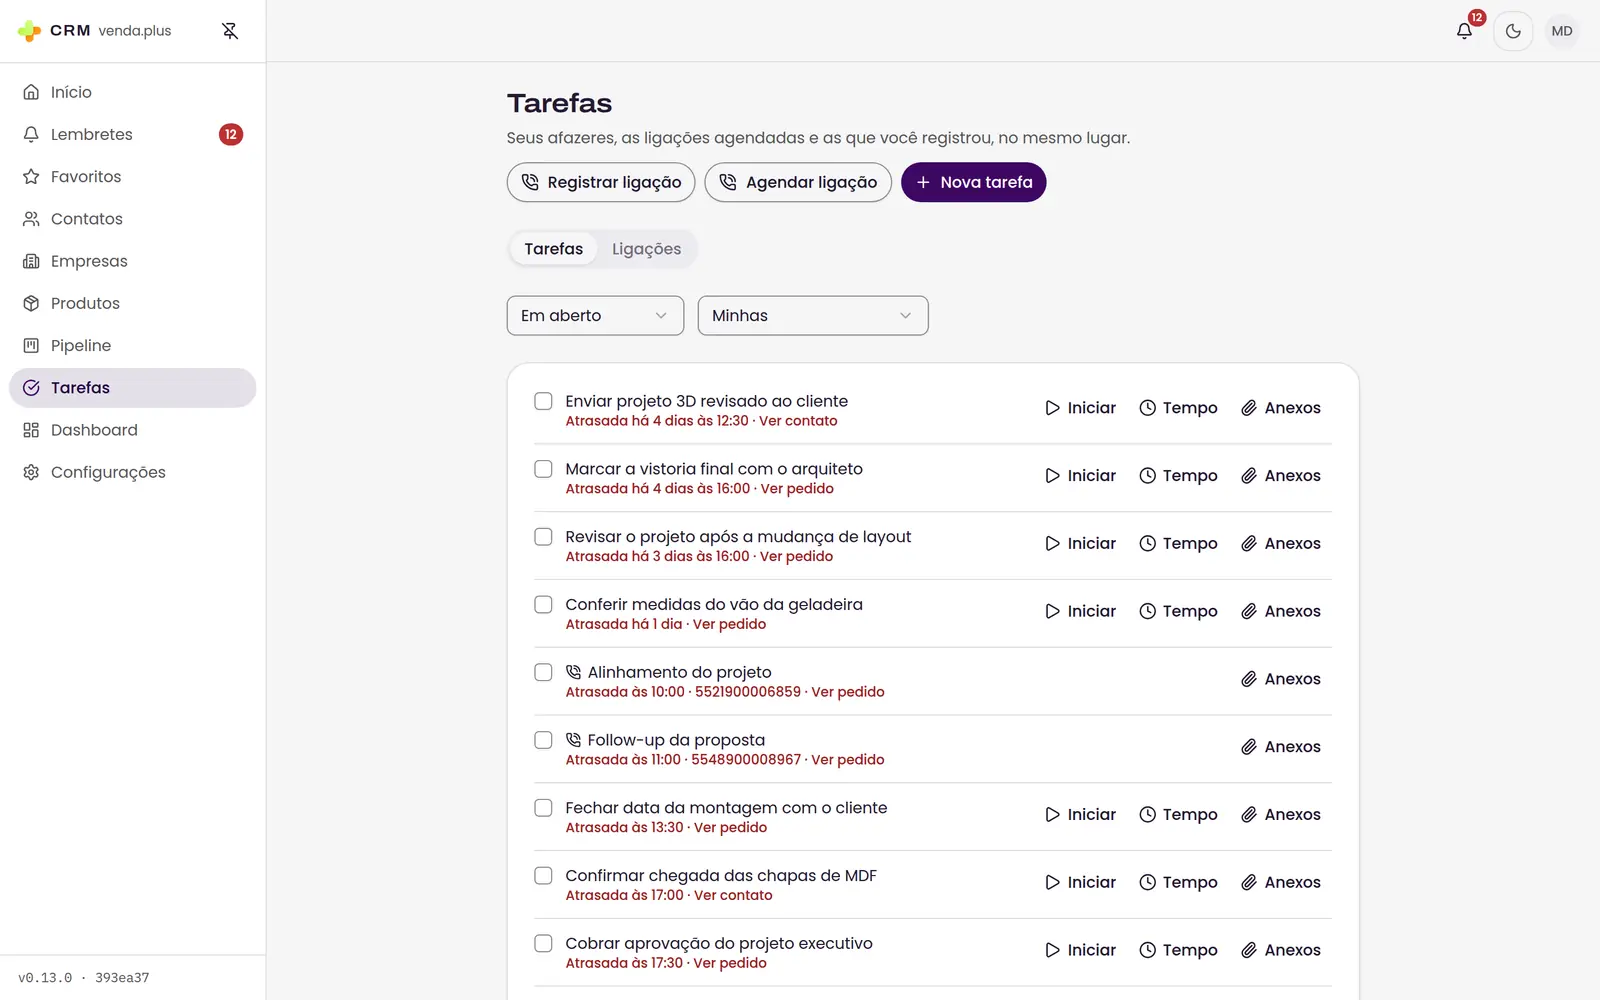Screen dimensions: 1600x1000
Task: Open Anexos for Follow-up da proposta
Action: (1281, 747)
